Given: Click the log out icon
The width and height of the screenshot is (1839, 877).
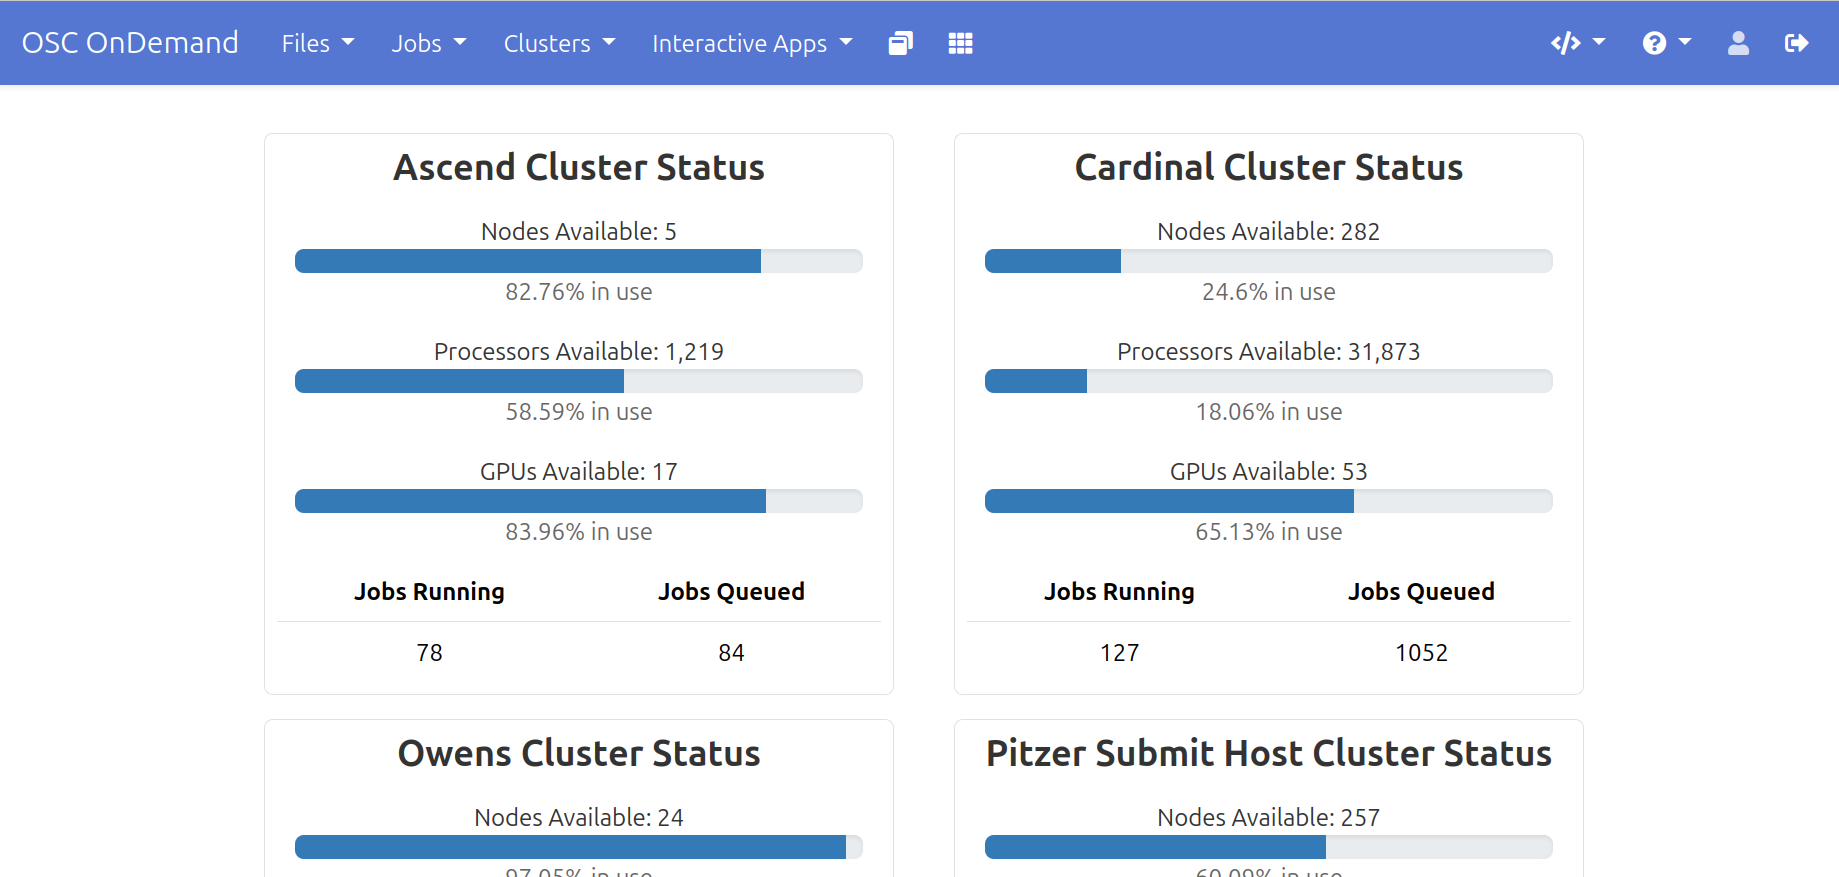Looking at the screenshot, I should pyautogui.click(x=1796, y=43).
